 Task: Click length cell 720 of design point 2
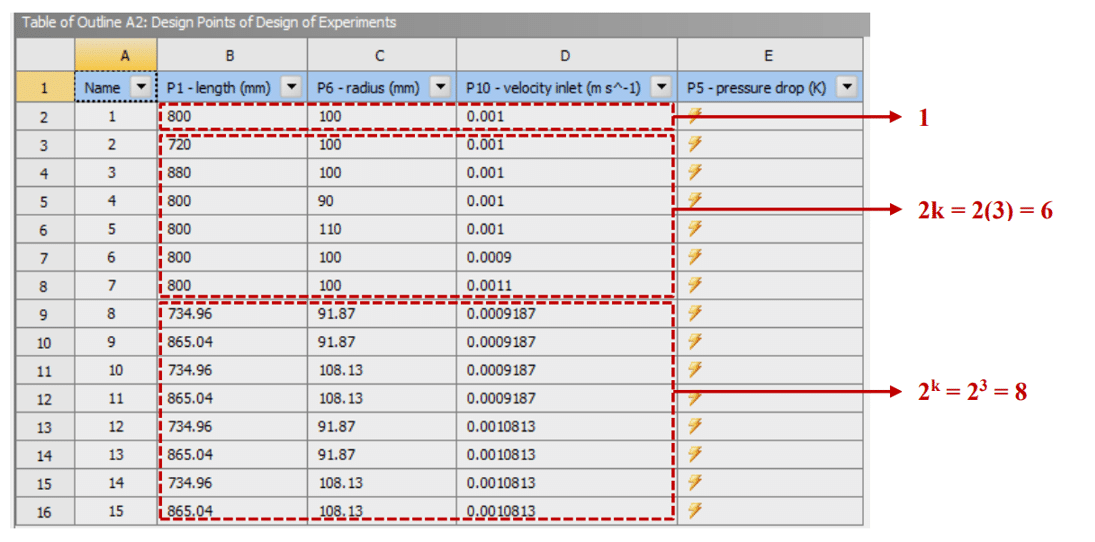click(x=233, y=145)
